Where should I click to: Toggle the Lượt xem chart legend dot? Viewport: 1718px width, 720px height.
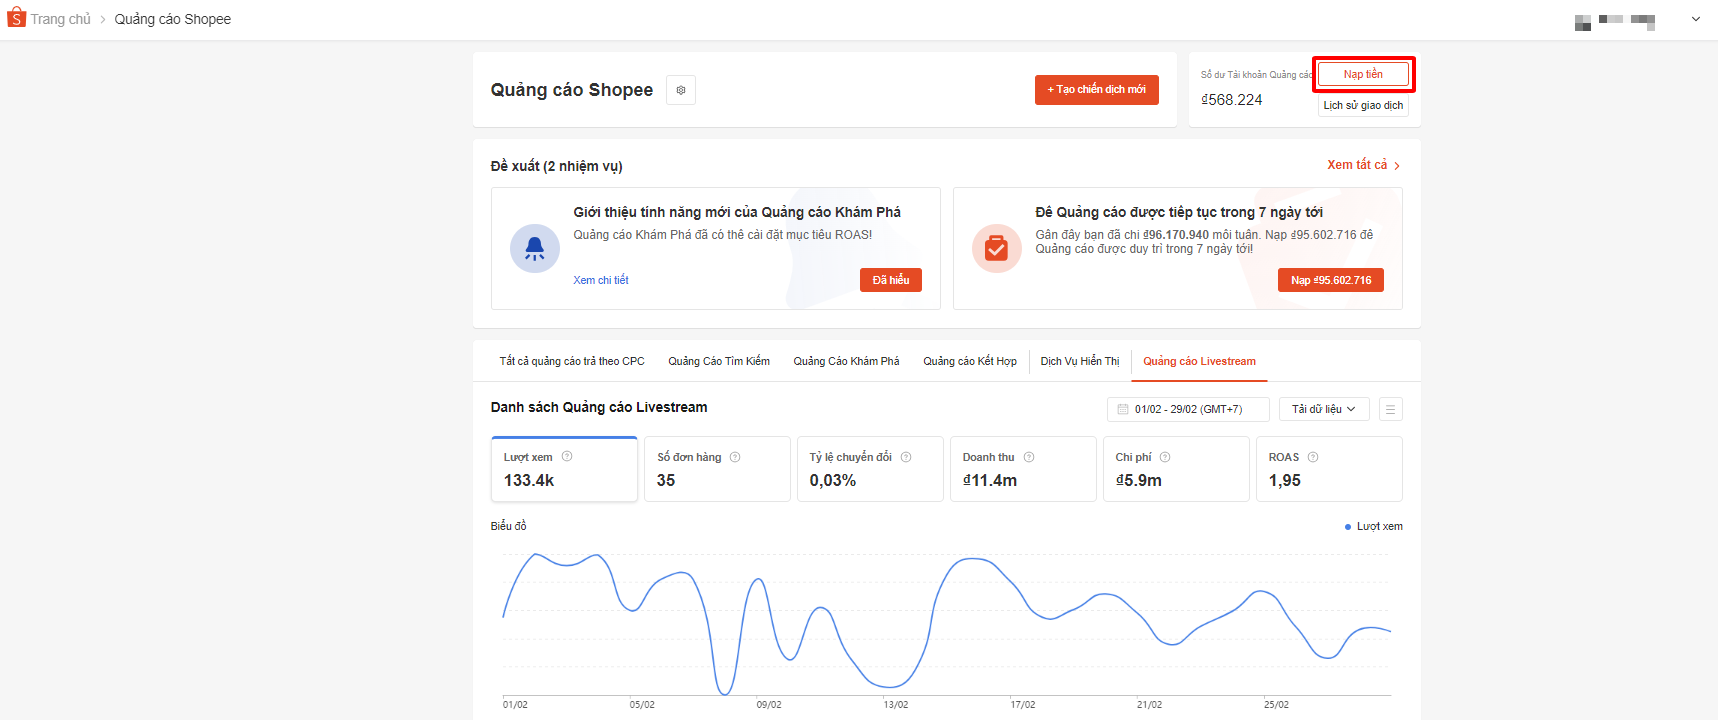coord(1348,527)
